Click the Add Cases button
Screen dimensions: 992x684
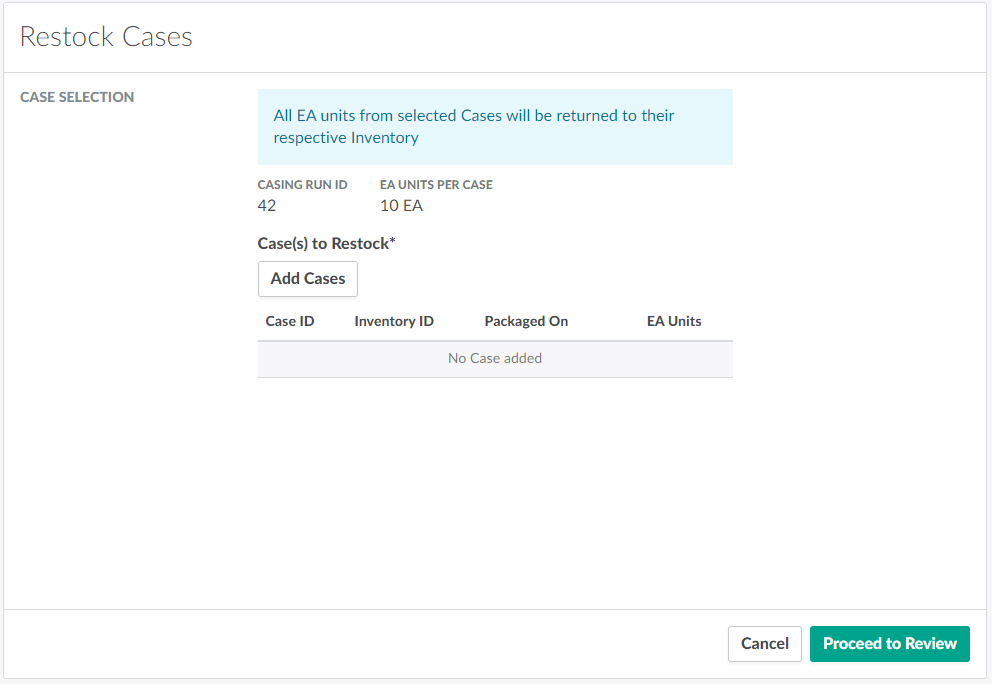[x=307, y=279]
